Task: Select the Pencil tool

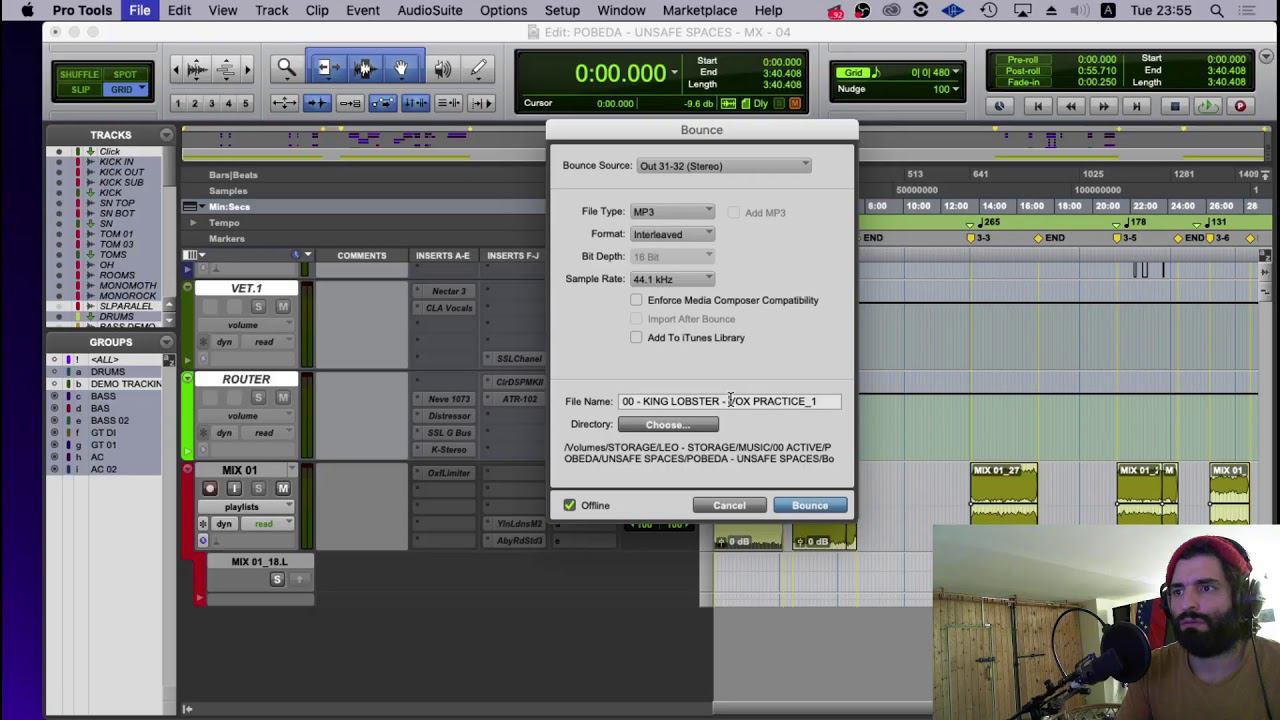Action: coord(478,69)
